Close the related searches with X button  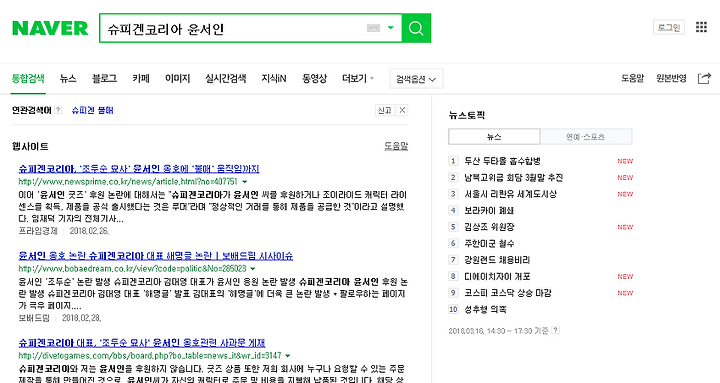pyautogui.click(x=402, y=110)
